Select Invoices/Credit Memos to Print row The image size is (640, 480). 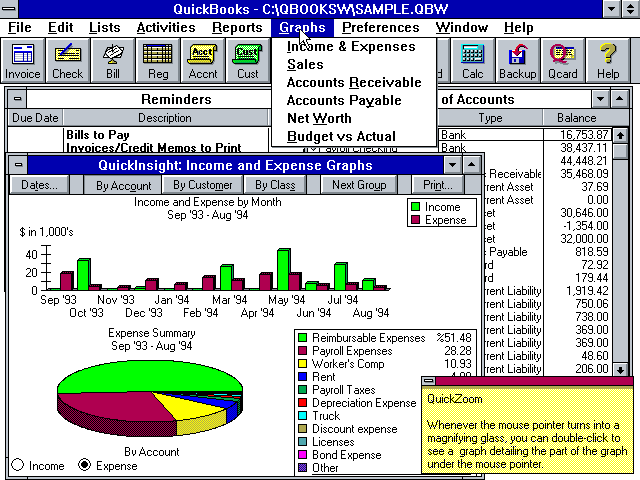(x=153, y=147)
